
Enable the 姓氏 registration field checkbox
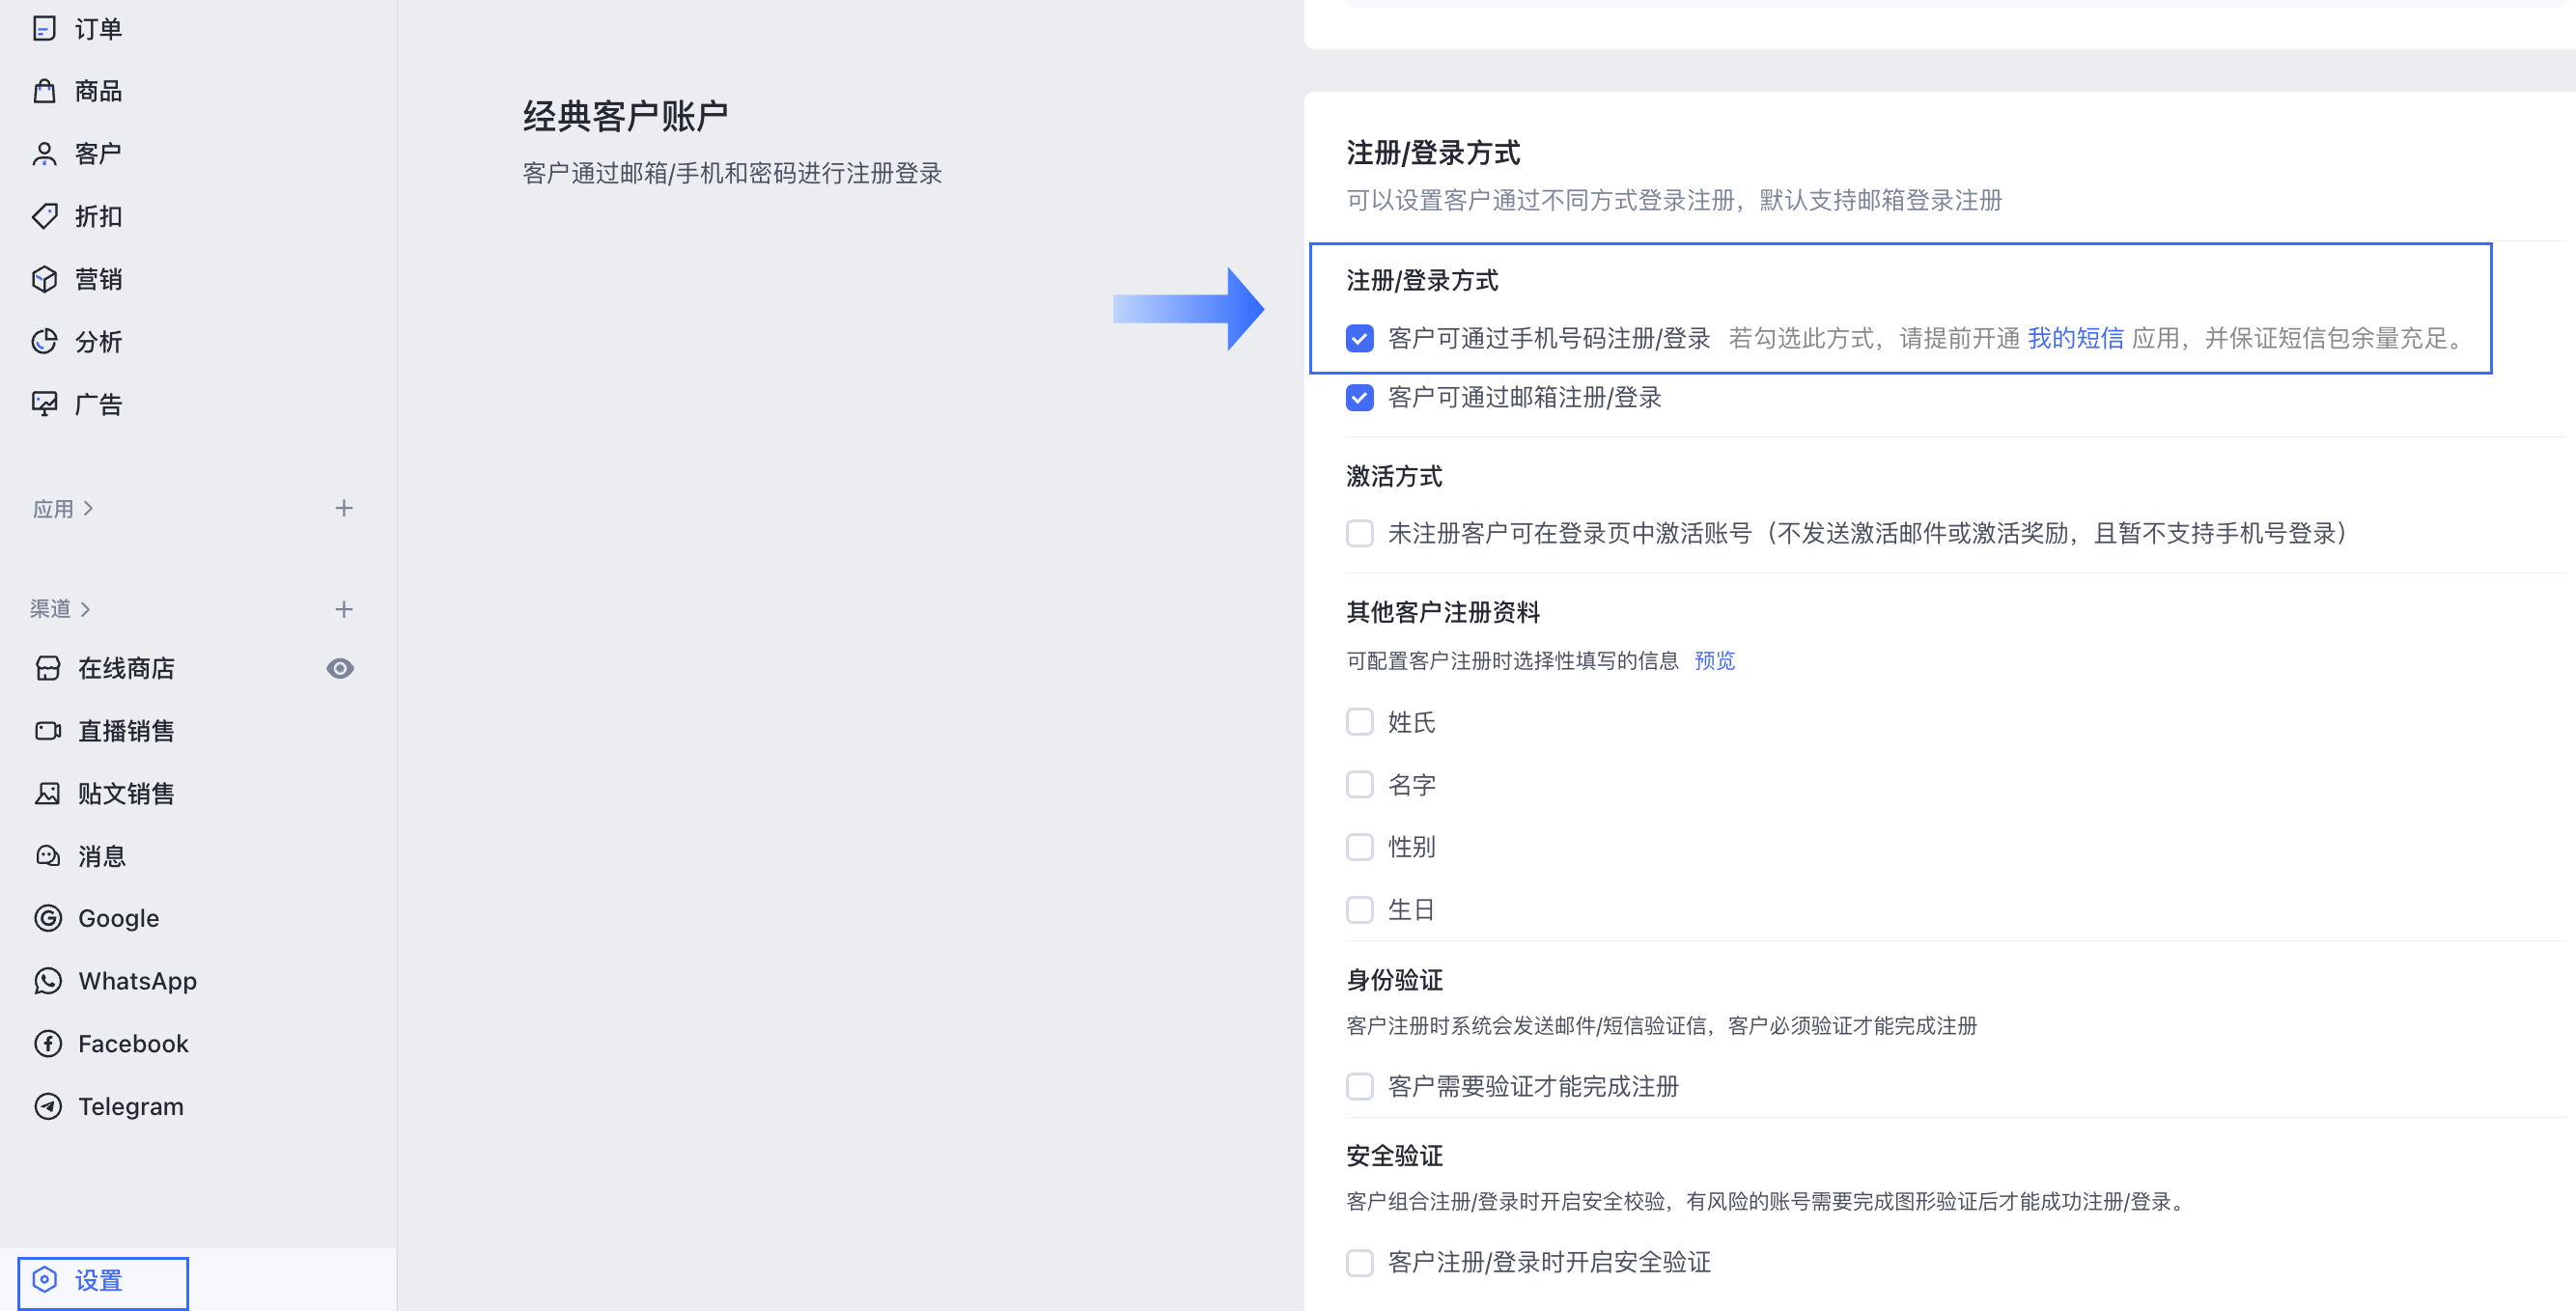pos(1359,722)
